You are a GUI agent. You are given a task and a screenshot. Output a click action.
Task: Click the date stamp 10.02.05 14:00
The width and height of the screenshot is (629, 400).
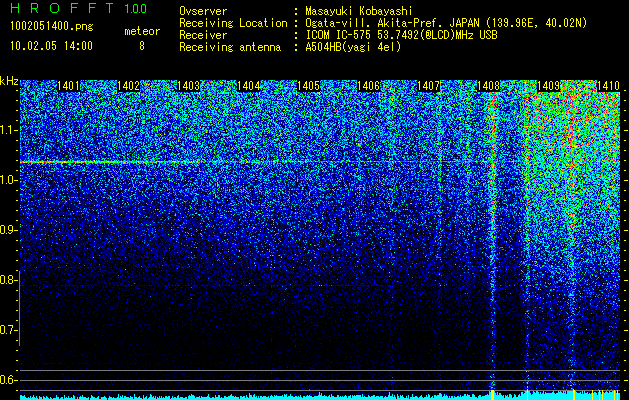pos(51,46)
